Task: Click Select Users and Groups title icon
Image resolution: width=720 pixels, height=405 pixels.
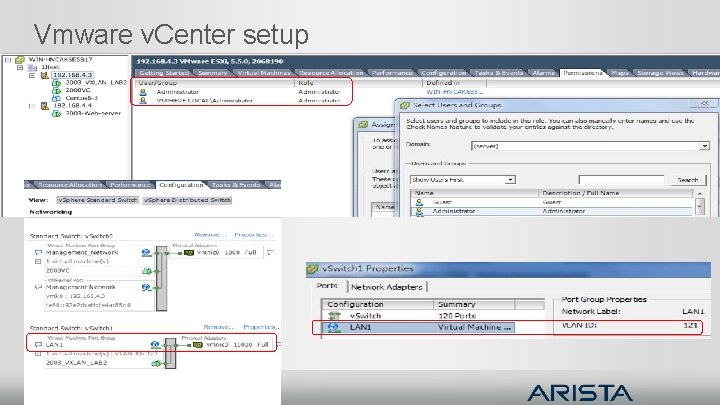Action: pyautogui.click(x=405, y=105)
